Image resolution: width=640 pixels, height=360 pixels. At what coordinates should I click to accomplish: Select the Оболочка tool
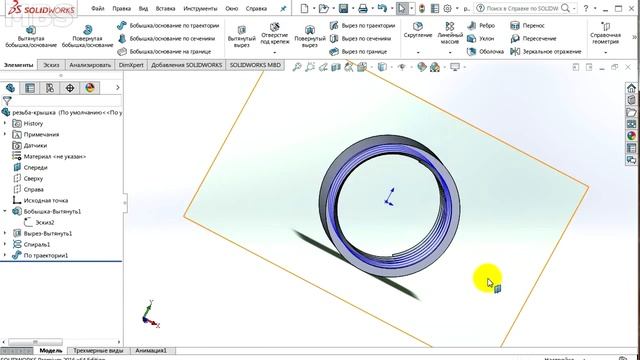click(485, 51)
